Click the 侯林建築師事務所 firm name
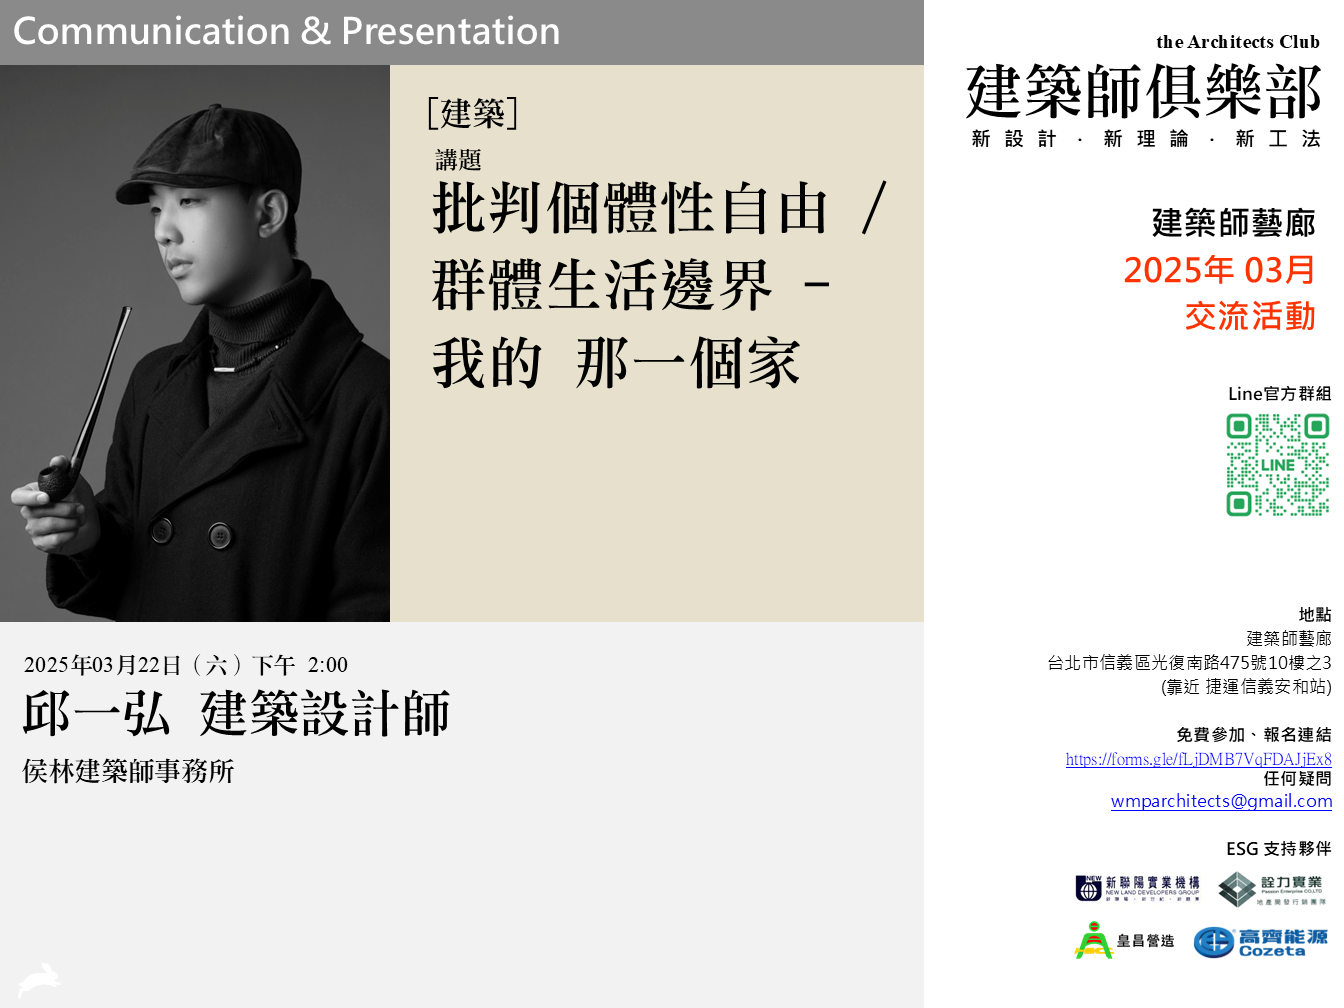 coord(129,771)
